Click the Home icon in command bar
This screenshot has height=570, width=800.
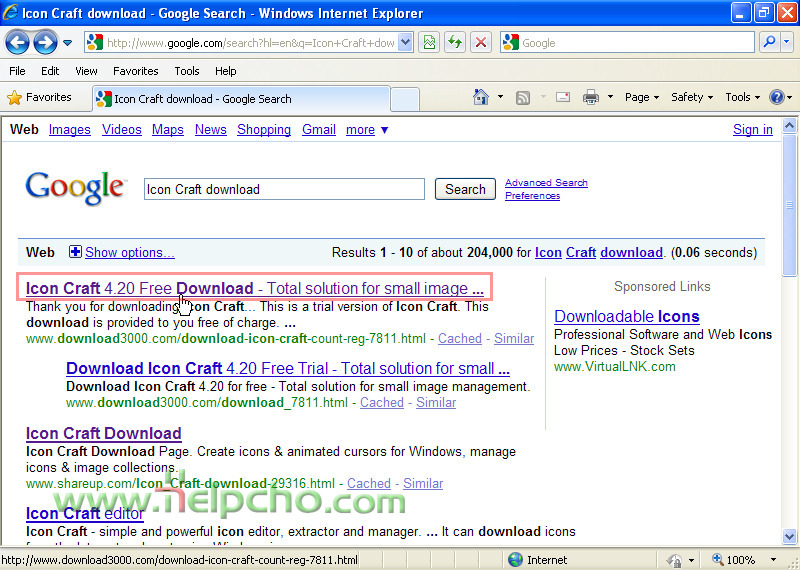coord(481,97)
